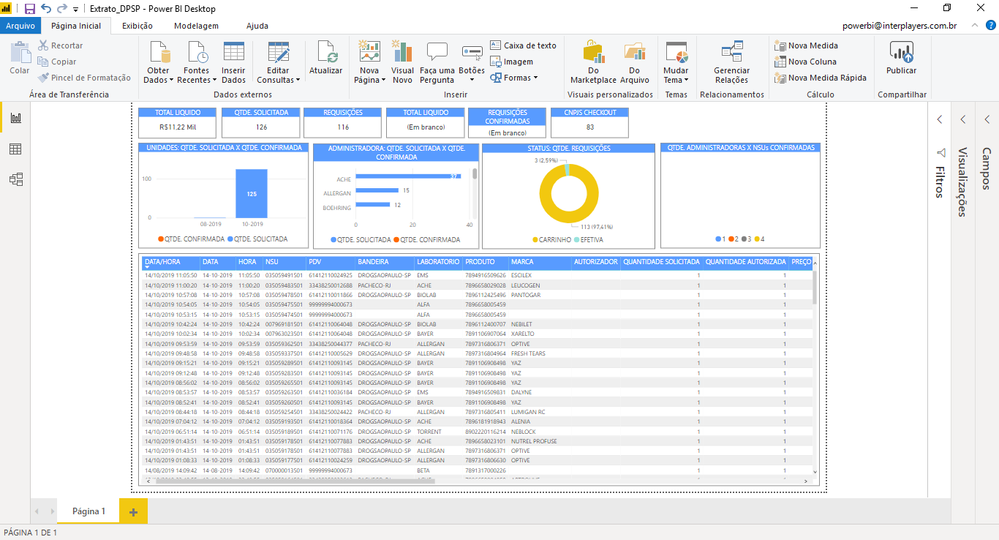This screenshot has height=540, width=999.
Task: Switch to the Data table view icon
Action: 16,149
